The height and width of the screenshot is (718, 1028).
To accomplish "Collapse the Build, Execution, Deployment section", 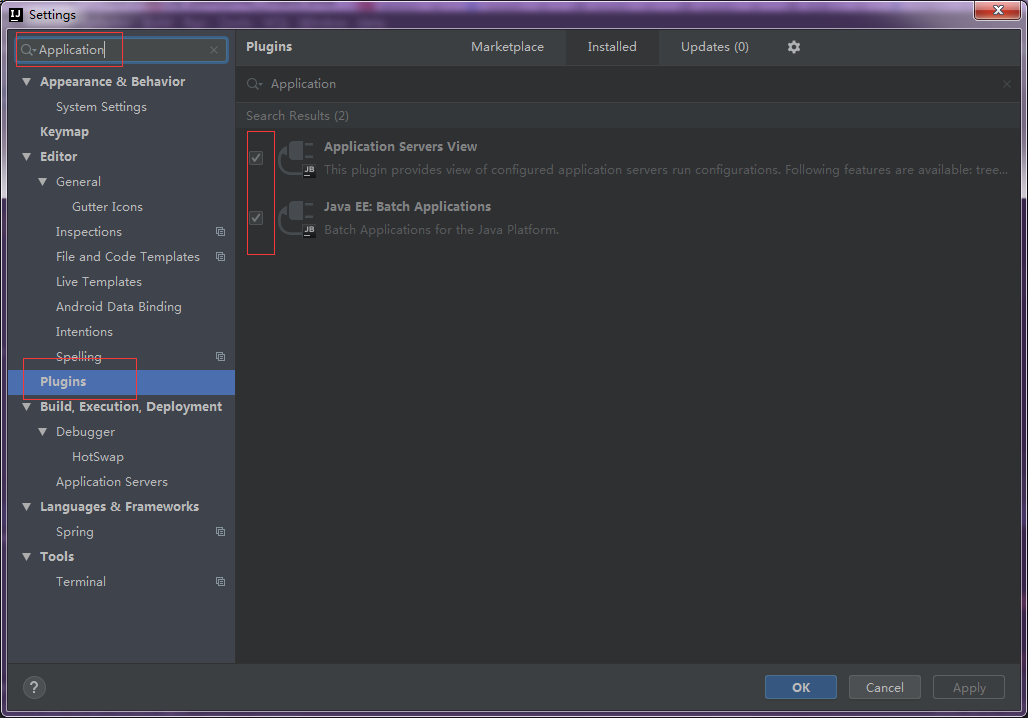I will (26, 406).
